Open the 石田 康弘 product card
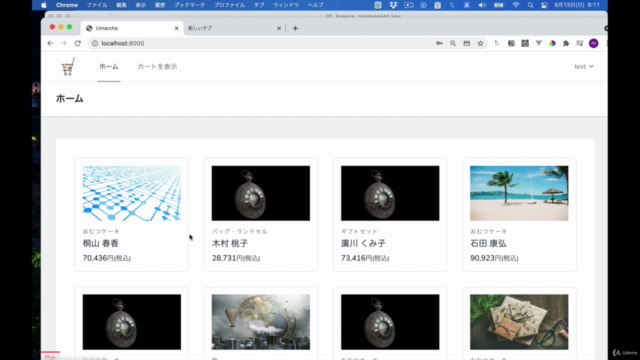The image size is (640, 360). click(519, 215)
